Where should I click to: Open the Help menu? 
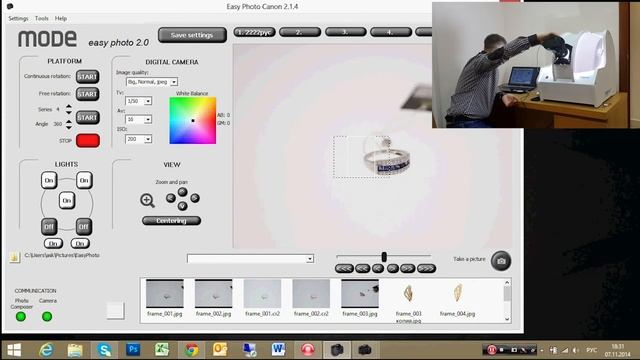tap(61, 18)
